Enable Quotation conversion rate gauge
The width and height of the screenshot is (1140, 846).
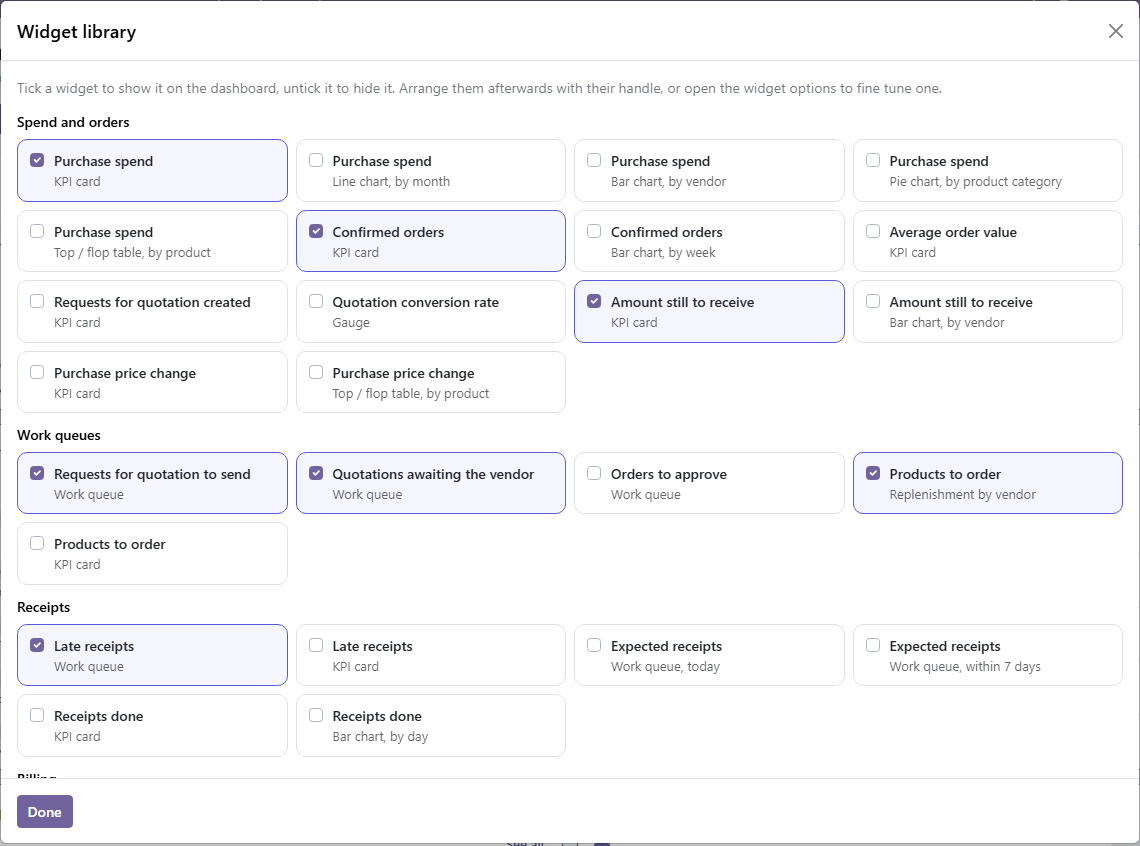(316, 302)
